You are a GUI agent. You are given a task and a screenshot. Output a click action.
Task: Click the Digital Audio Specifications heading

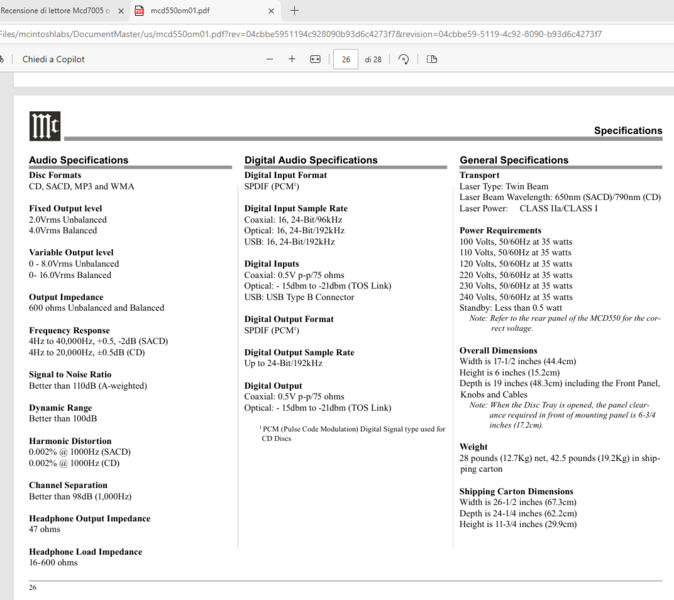tap(311, 160)
